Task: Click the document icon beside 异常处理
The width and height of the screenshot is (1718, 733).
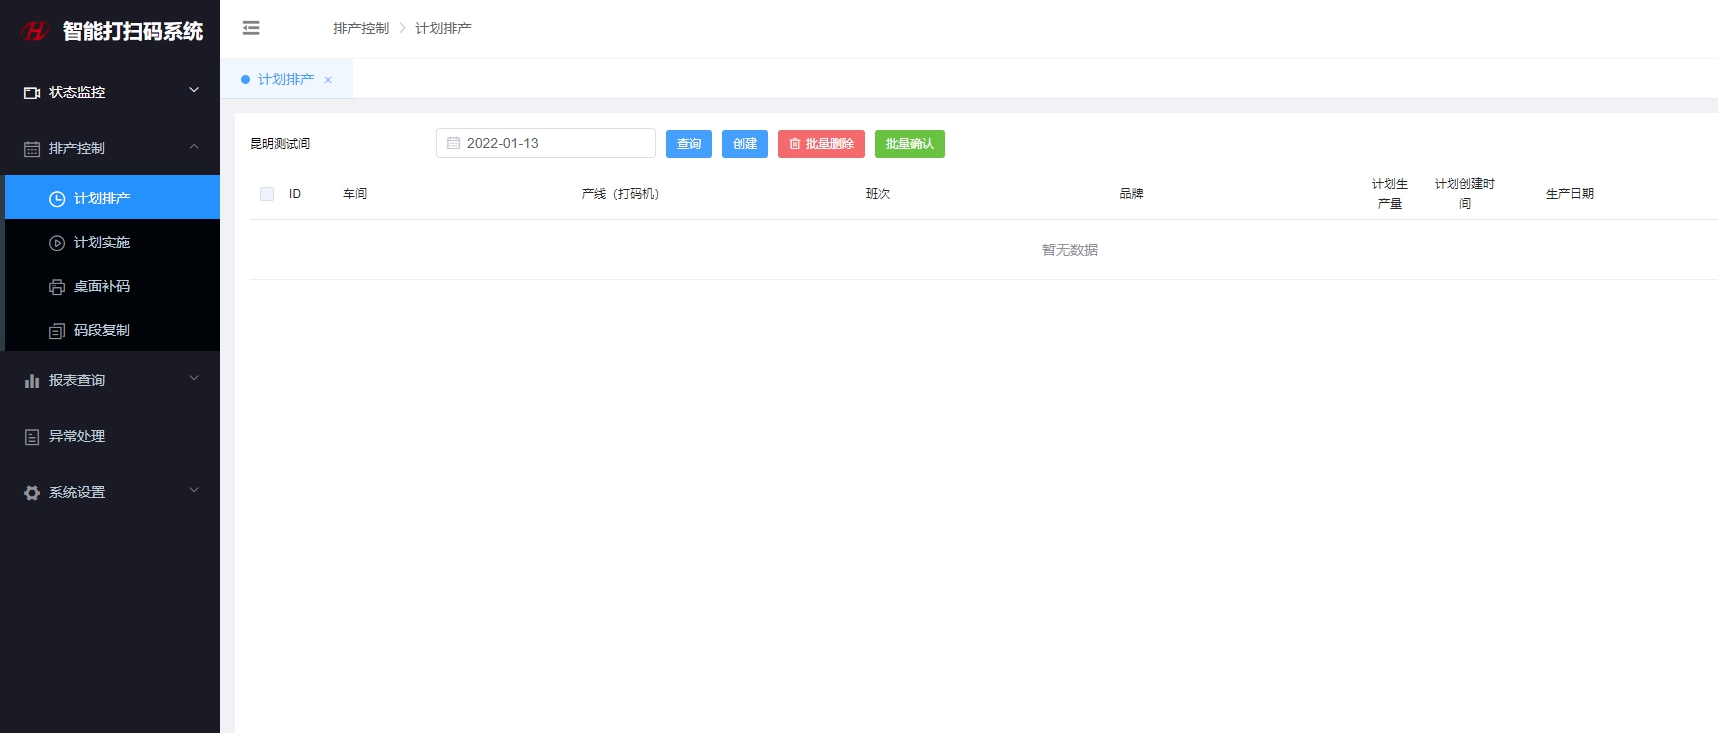Action: click(x=32, y=436)
